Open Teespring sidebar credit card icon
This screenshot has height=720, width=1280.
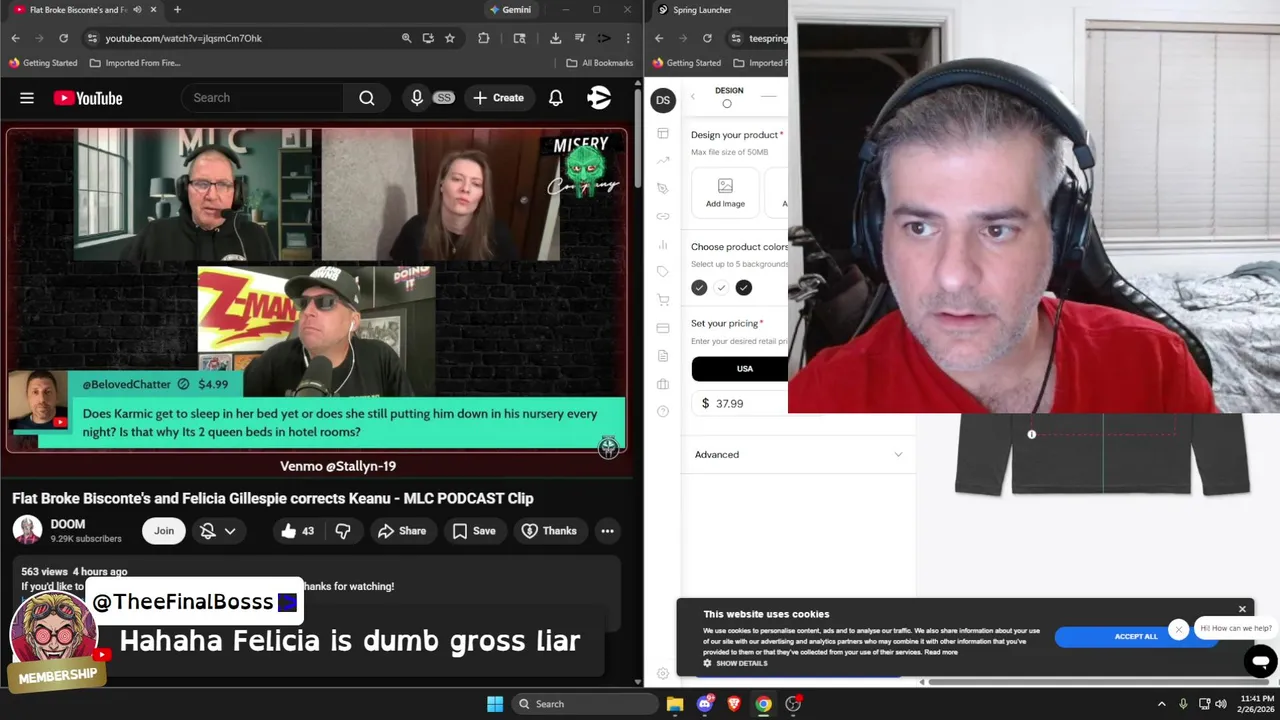(662, 328)
